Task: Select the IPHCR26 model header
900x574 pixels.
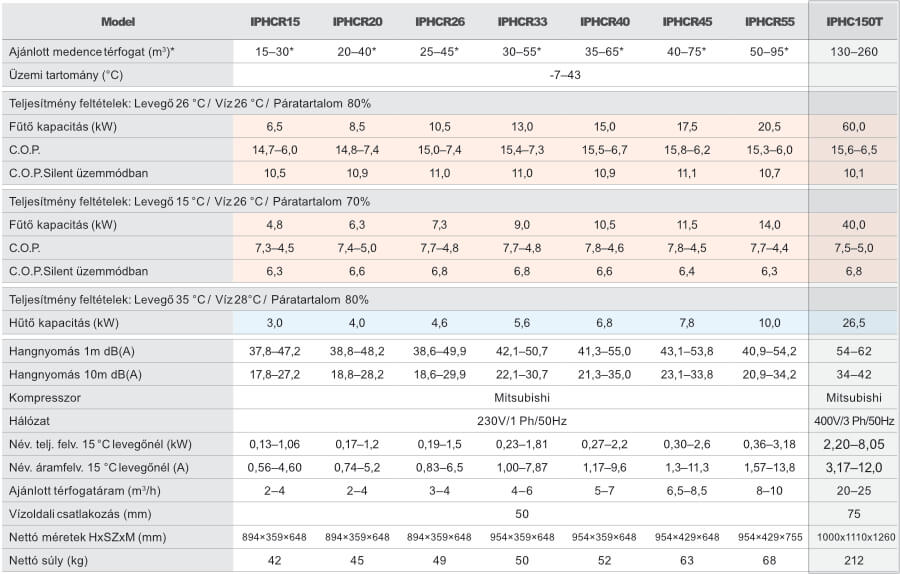Action: click(438, 21)
